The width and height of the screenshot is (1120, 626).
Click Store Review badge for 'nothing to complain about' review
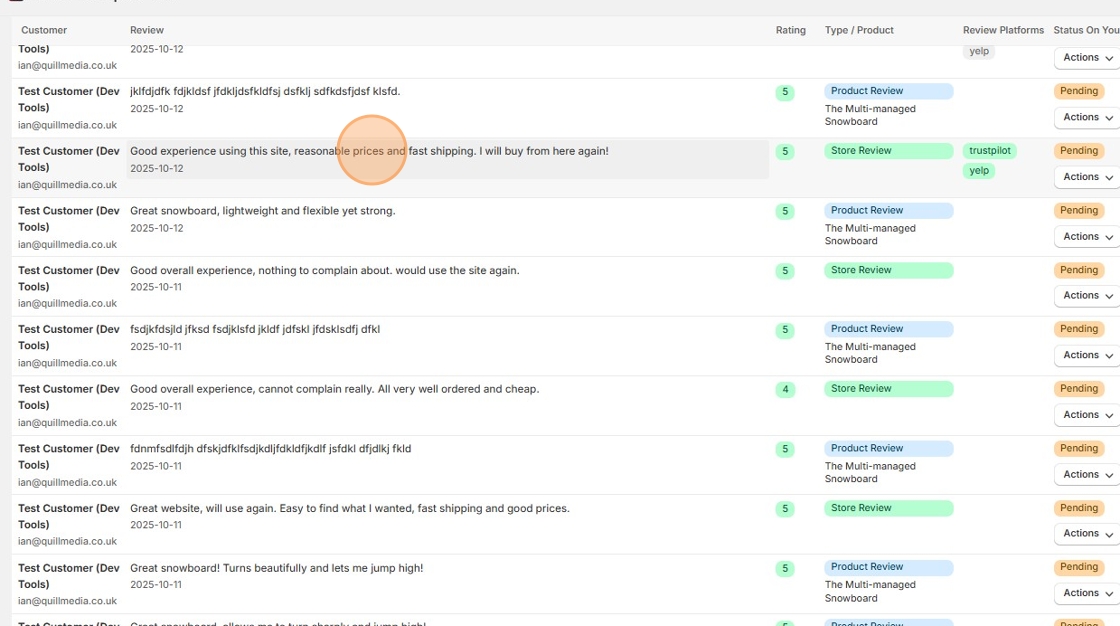889,270
